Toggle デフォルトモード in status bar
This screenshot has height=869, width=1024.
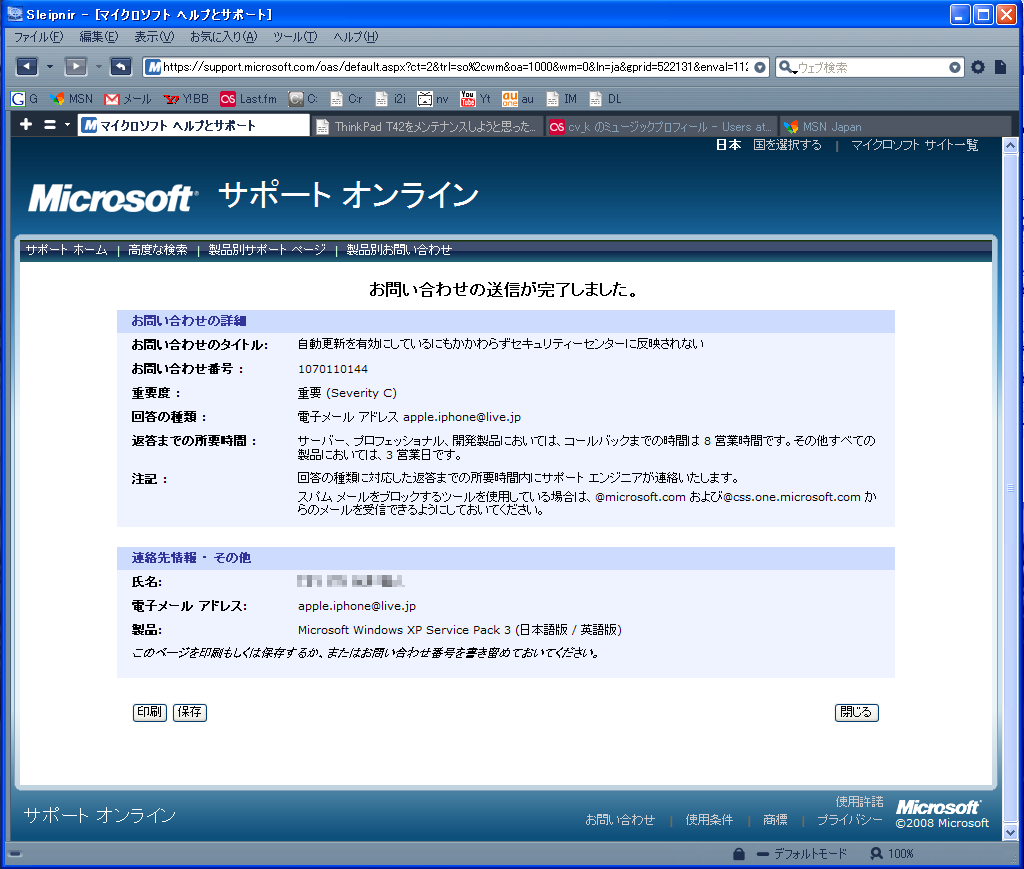click(x=802, y=853)
